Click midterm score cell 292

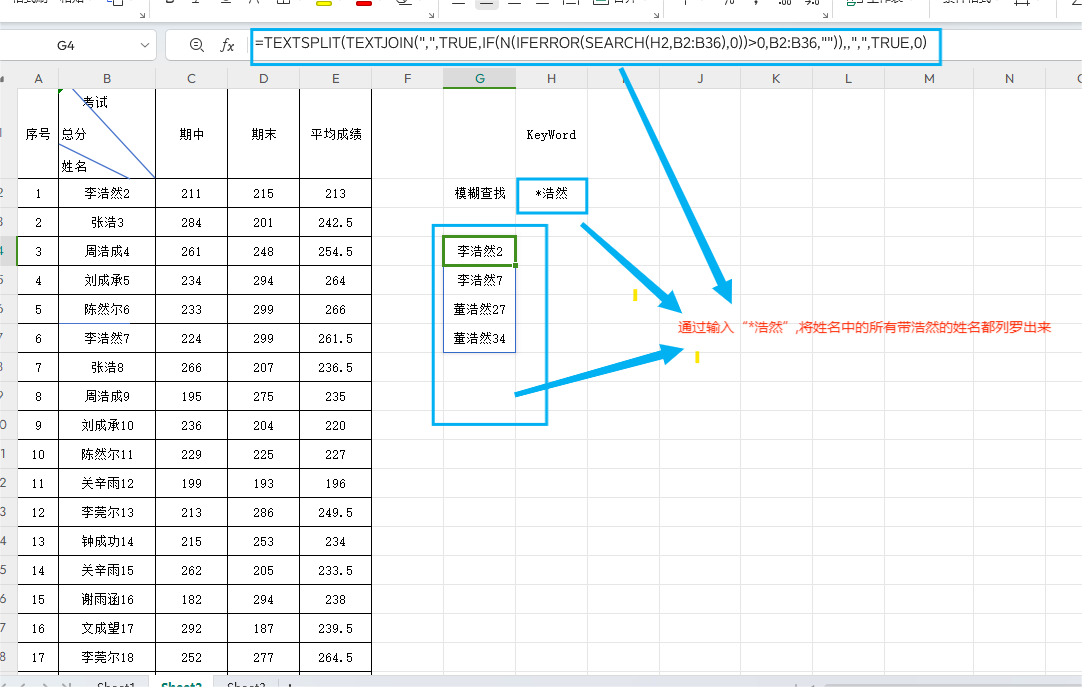click(x=191, y=628)
